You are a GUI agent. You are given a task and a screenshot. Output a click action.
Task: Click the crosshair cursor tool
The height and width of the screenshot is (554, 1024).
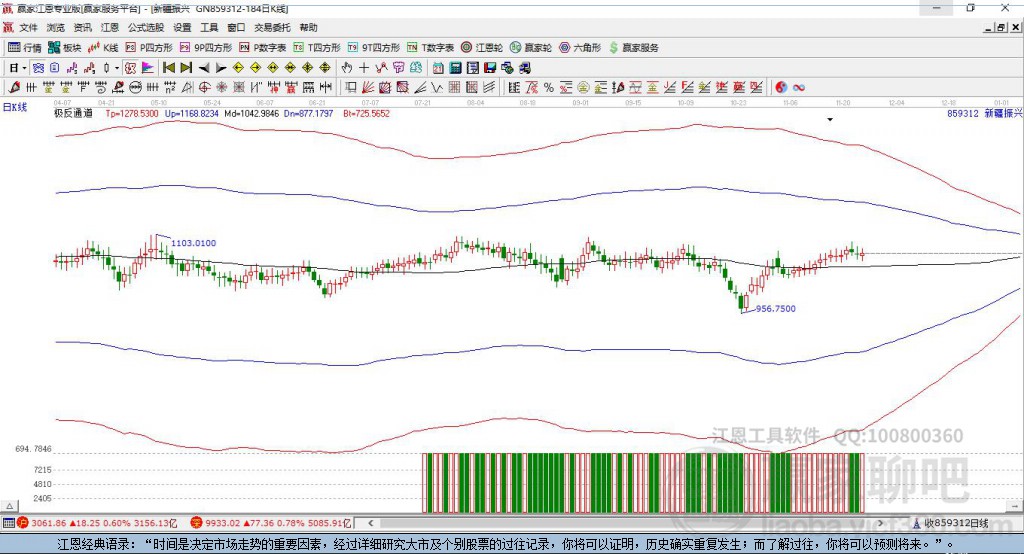pos(364,68)
